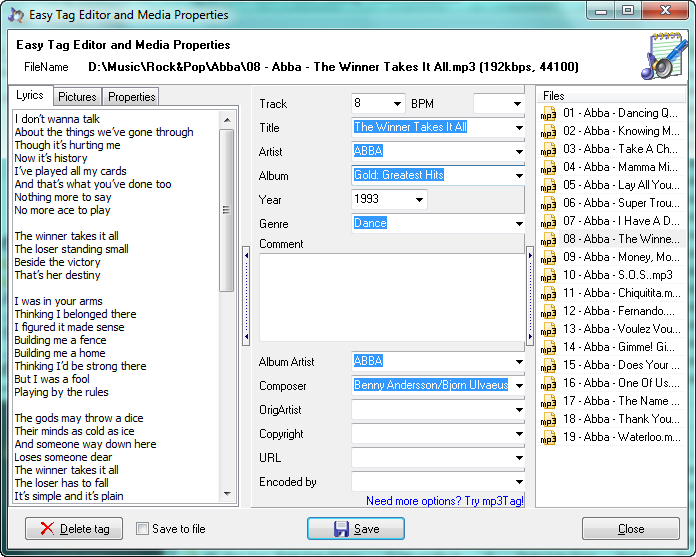
Task: Click mp3 icon of 13 - Abba - Voulez Vou...
Action: point(548,330)
